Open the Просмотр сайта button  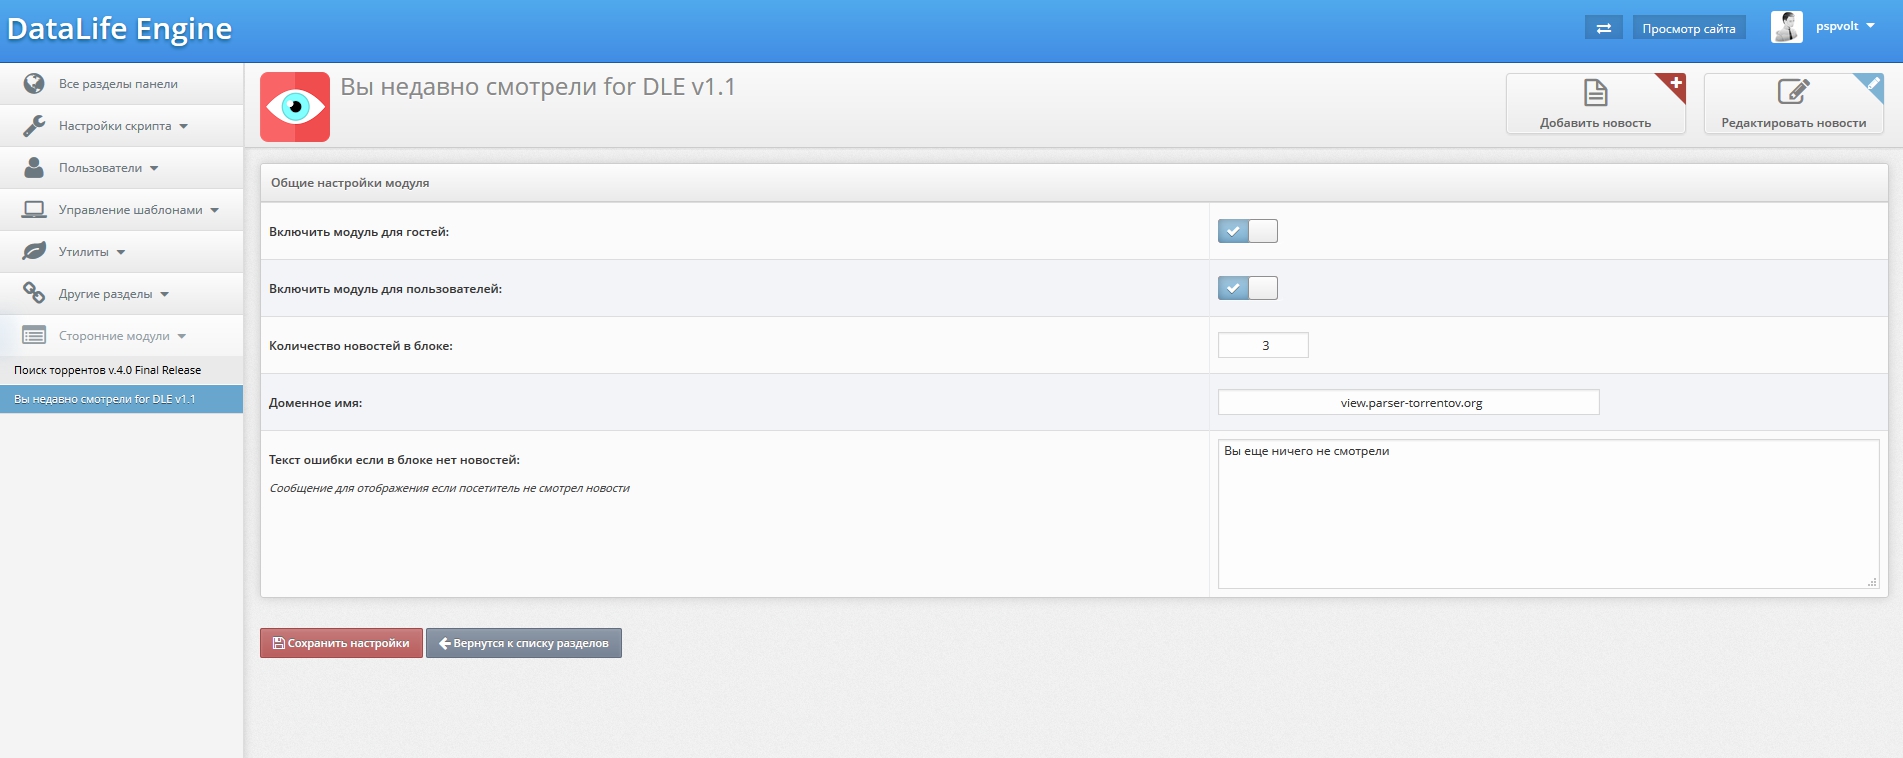point(1688,28)
